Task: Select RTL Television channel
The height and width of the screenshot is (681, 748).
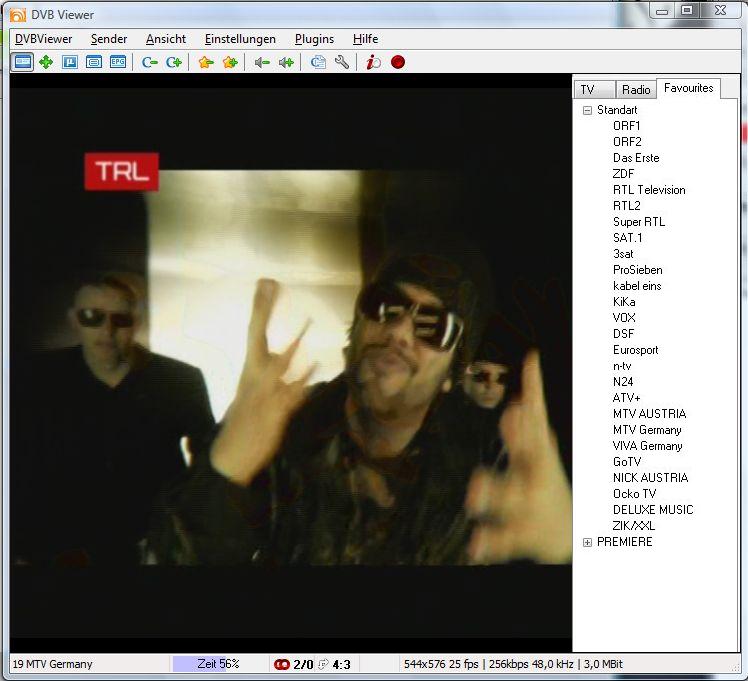Action: pos(649,190)
